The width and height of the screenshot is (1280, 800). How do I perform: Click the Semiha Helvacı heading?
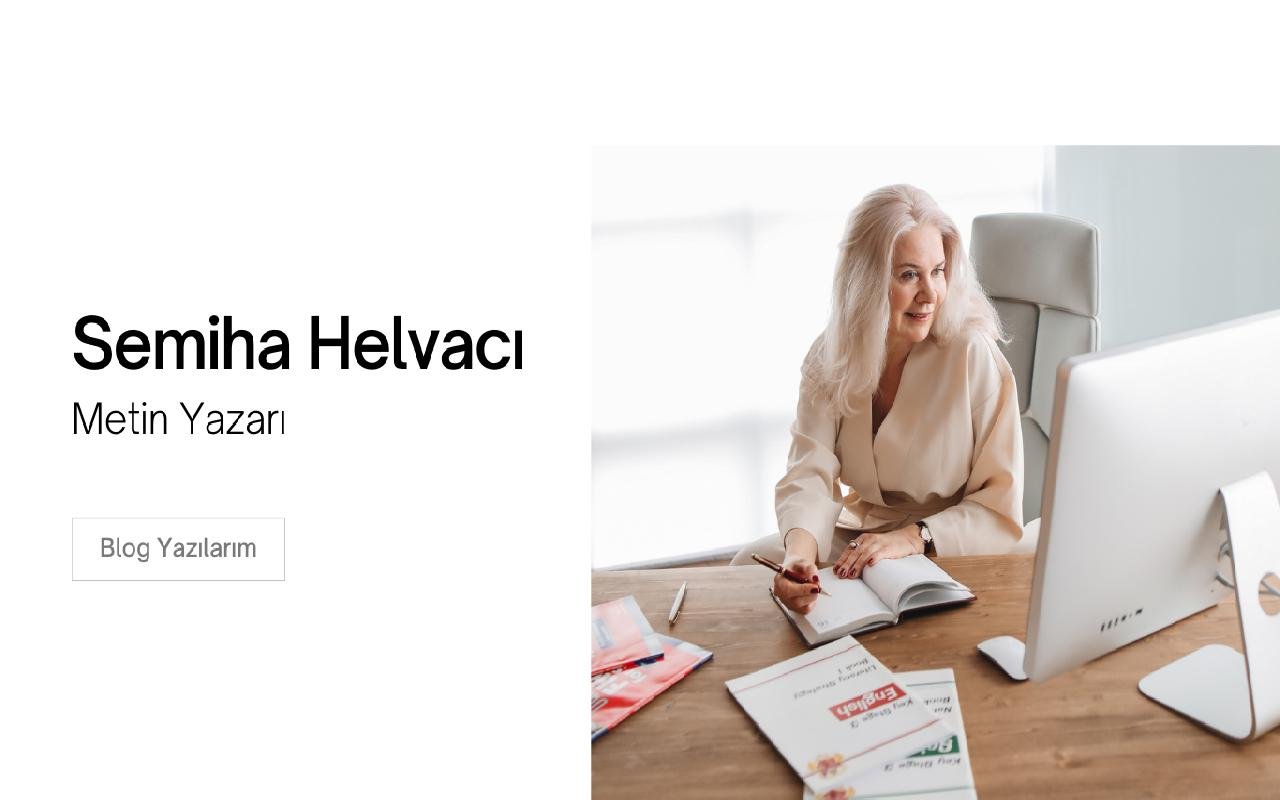(x=298, y=343)
